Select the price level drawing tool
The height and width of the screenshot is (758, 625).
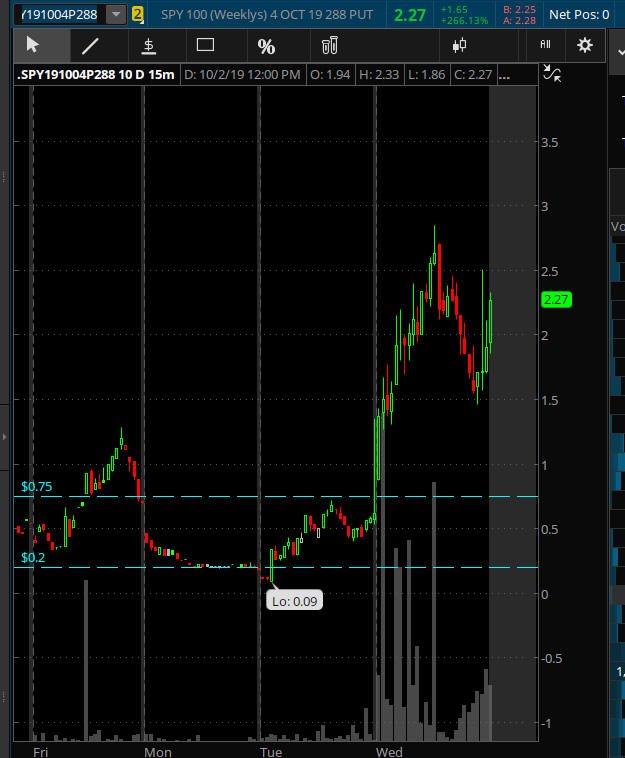coord(148,46)
